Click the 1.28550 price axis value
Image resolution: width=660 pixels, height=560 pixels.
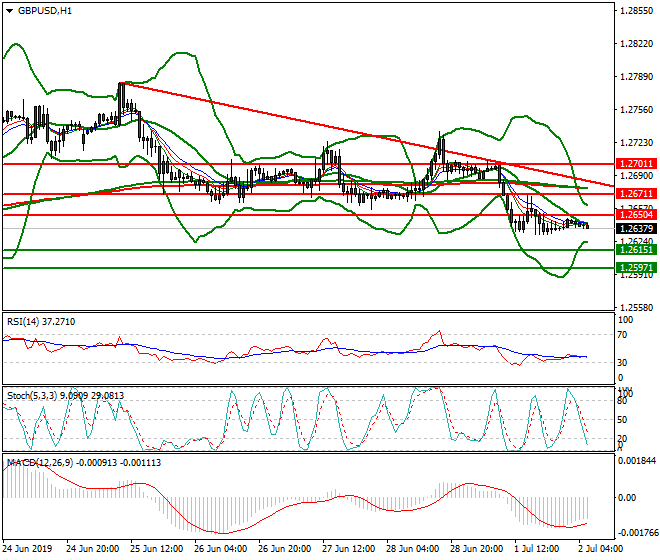(637, 11)
